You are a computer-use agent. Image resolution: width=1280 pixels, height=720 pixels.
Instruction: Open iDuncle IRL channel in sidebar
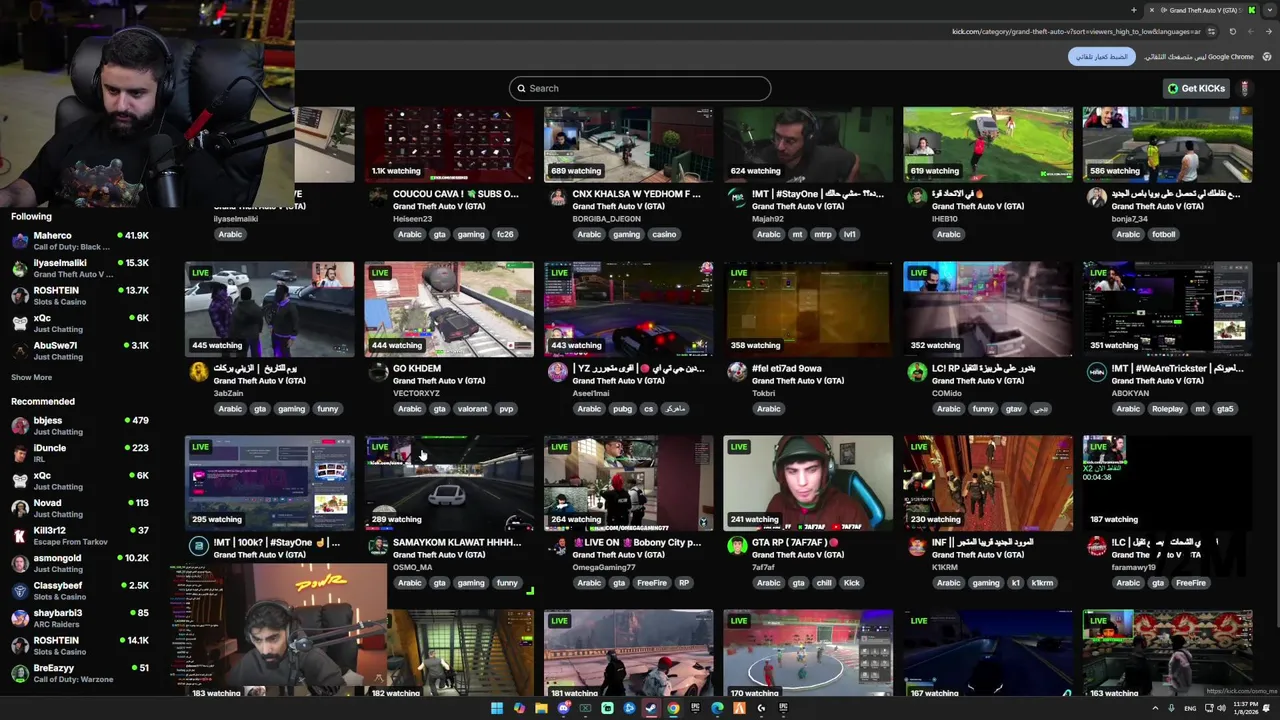[x=80, y=453]
